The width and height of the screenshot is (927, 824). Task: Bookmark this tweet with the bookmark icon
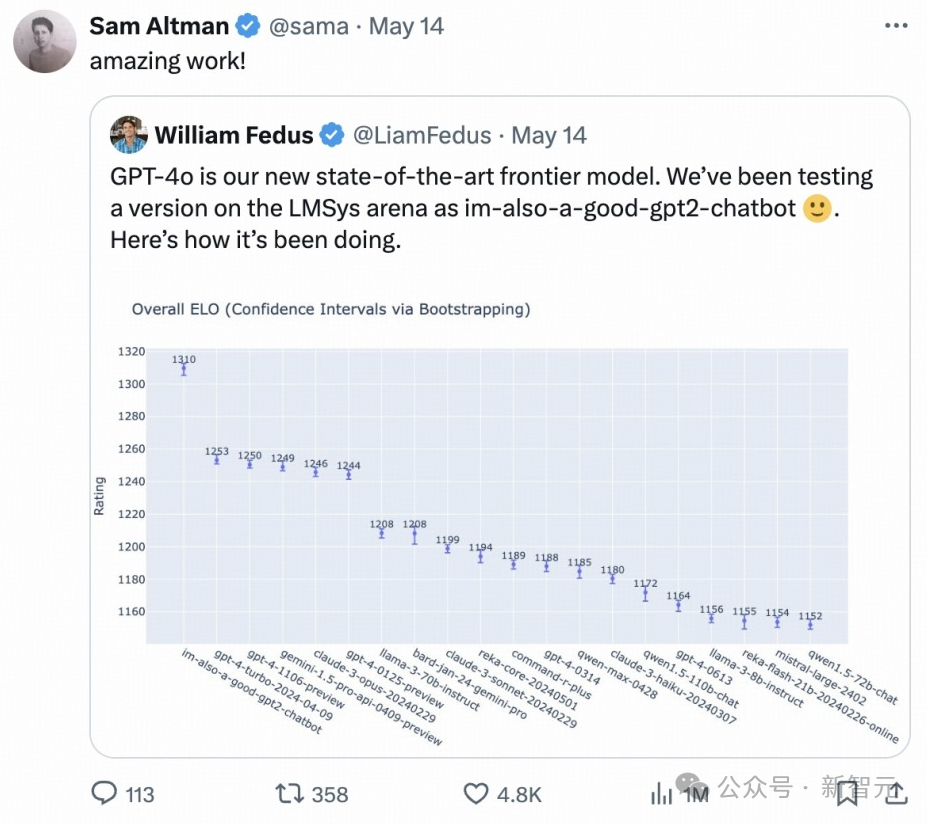click(847, 794)
